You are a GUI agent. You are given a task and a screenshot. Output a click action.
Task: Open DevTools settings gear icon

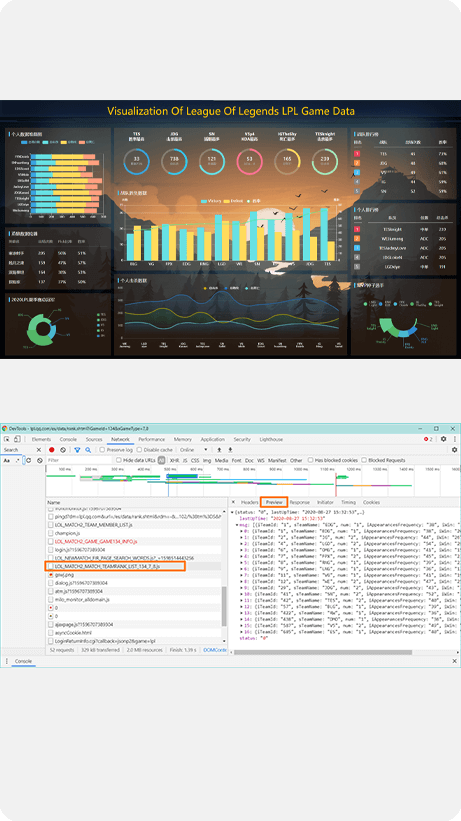tap(443, 439)
